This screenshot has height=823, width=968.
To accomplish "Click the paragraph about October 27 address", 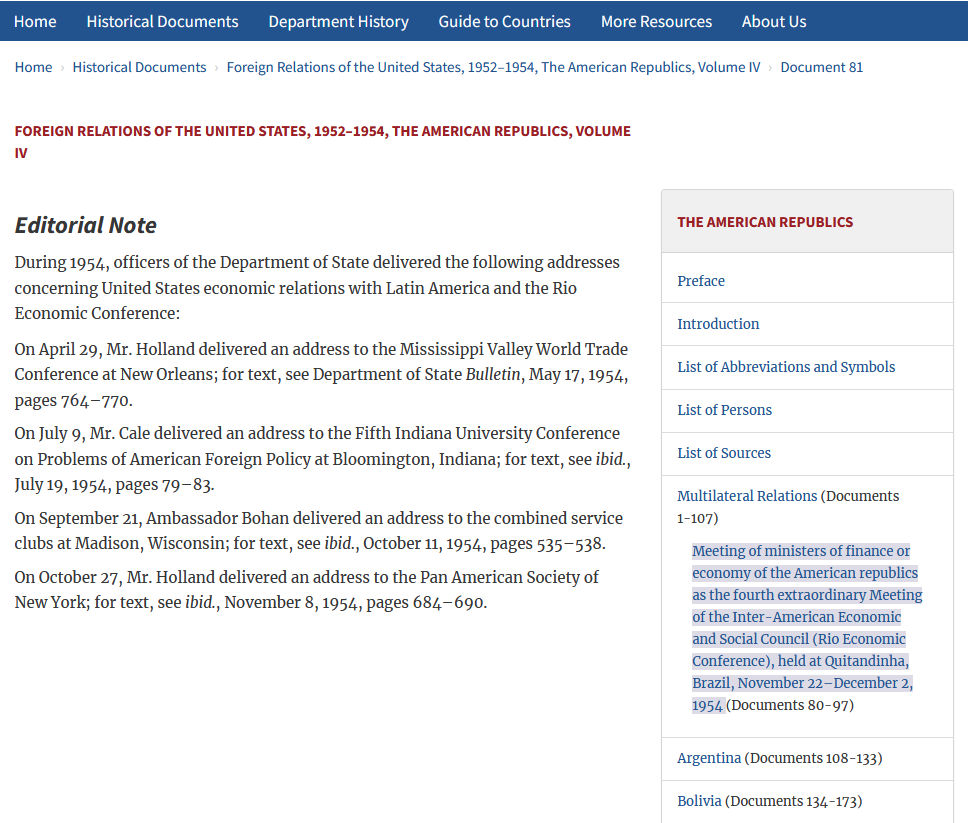I will pyautogui.click(x=307, y=590).
